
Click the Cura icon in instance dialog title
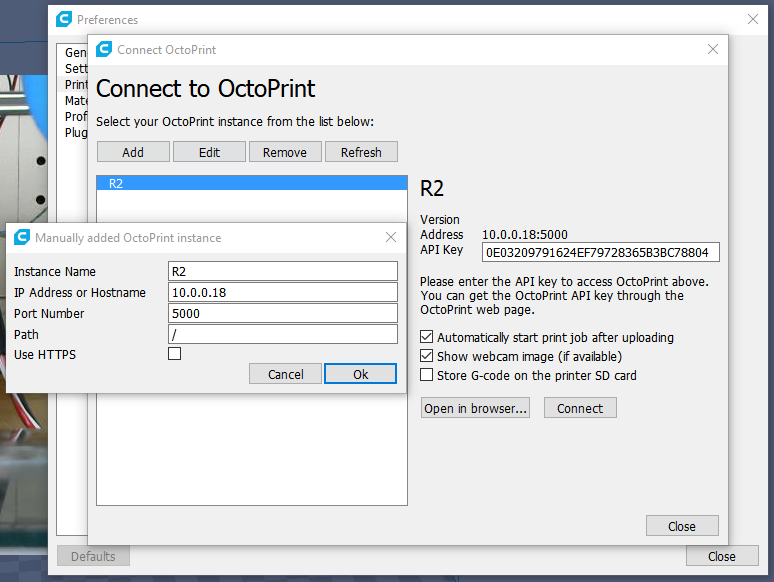[22, 237]
